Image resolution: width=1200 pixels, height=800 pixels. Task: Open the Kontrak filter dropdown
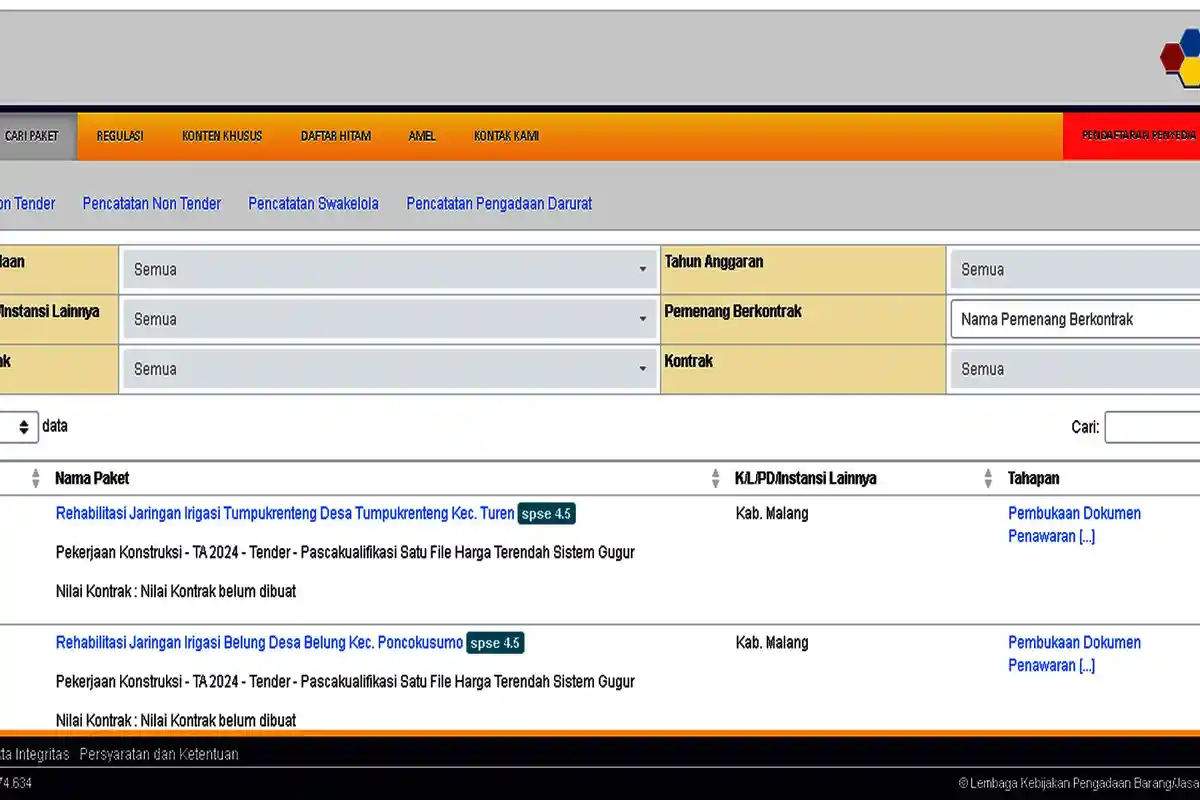[1075, 369]
